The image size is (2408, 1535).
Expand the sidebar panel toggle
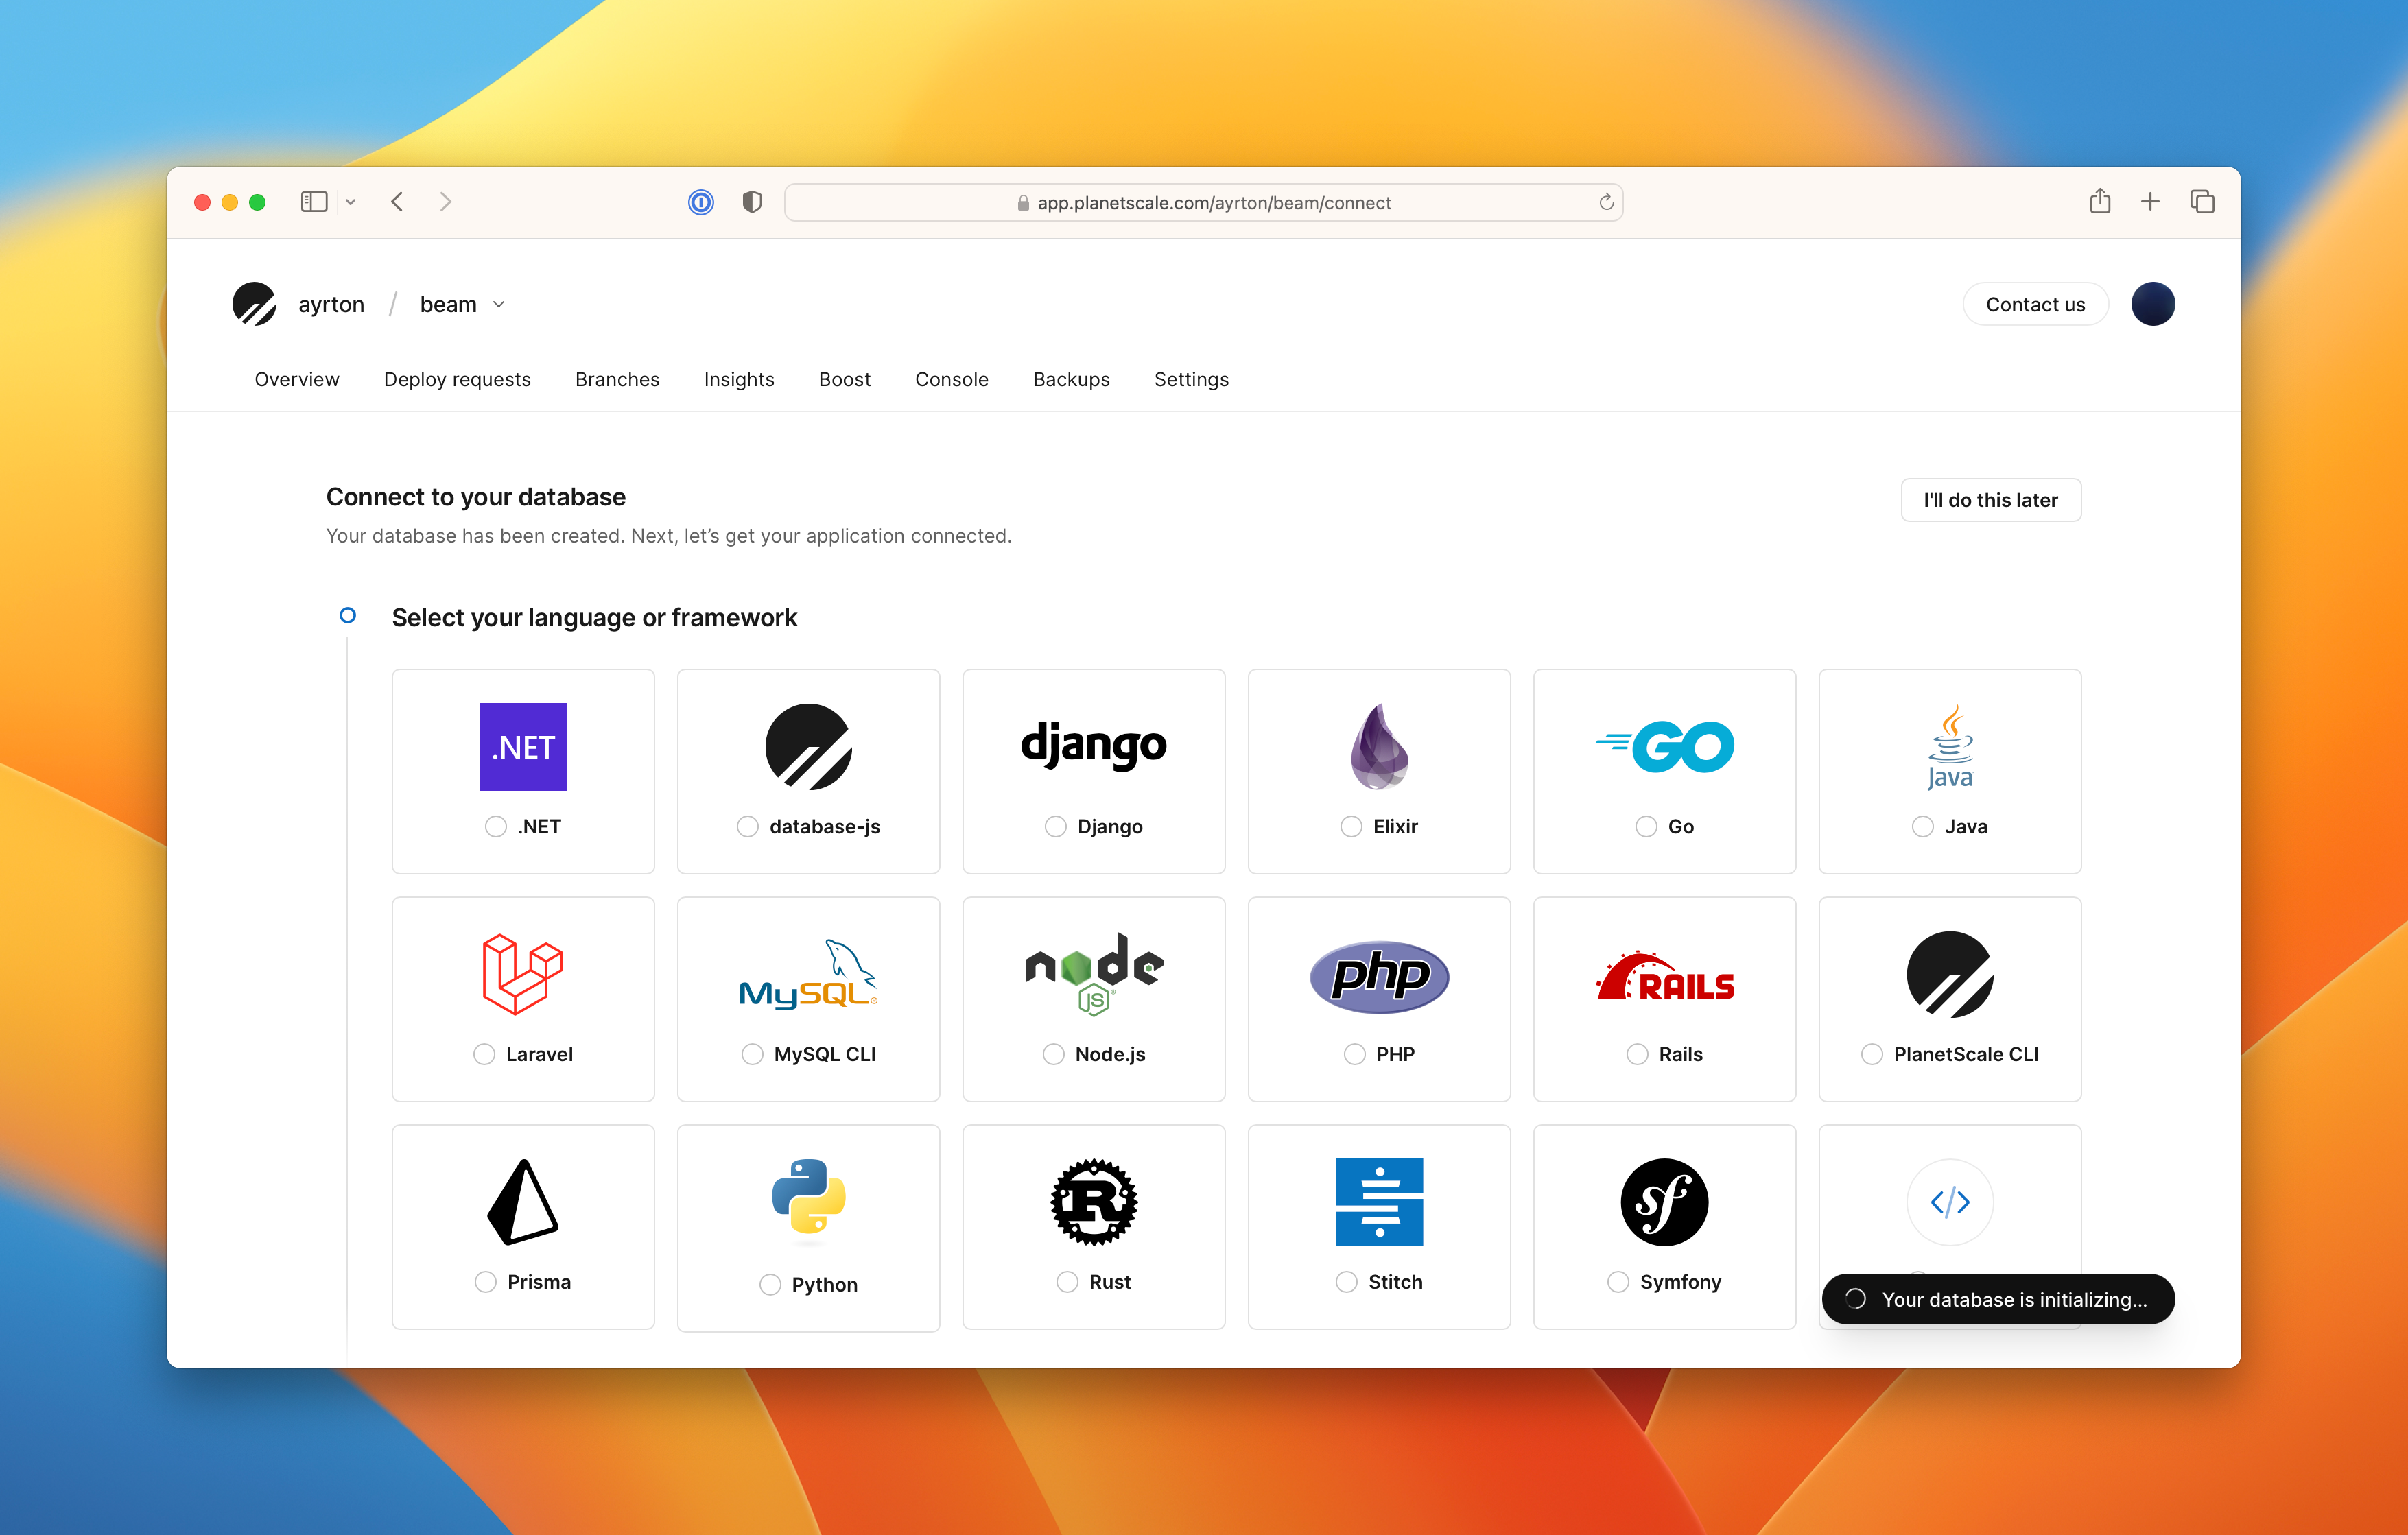point(316,202)
